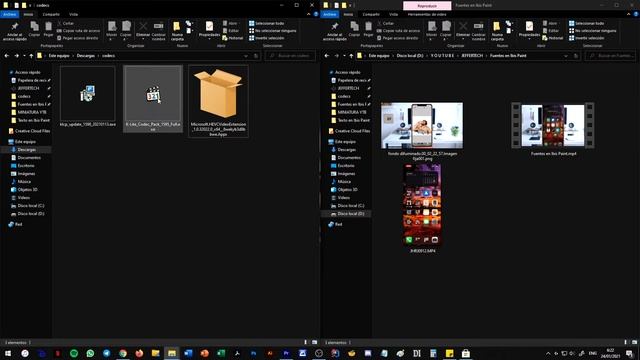Open Mover a dropdown in codecs window
The height and width of the screenshot is (360, 640).
(112, 31)
